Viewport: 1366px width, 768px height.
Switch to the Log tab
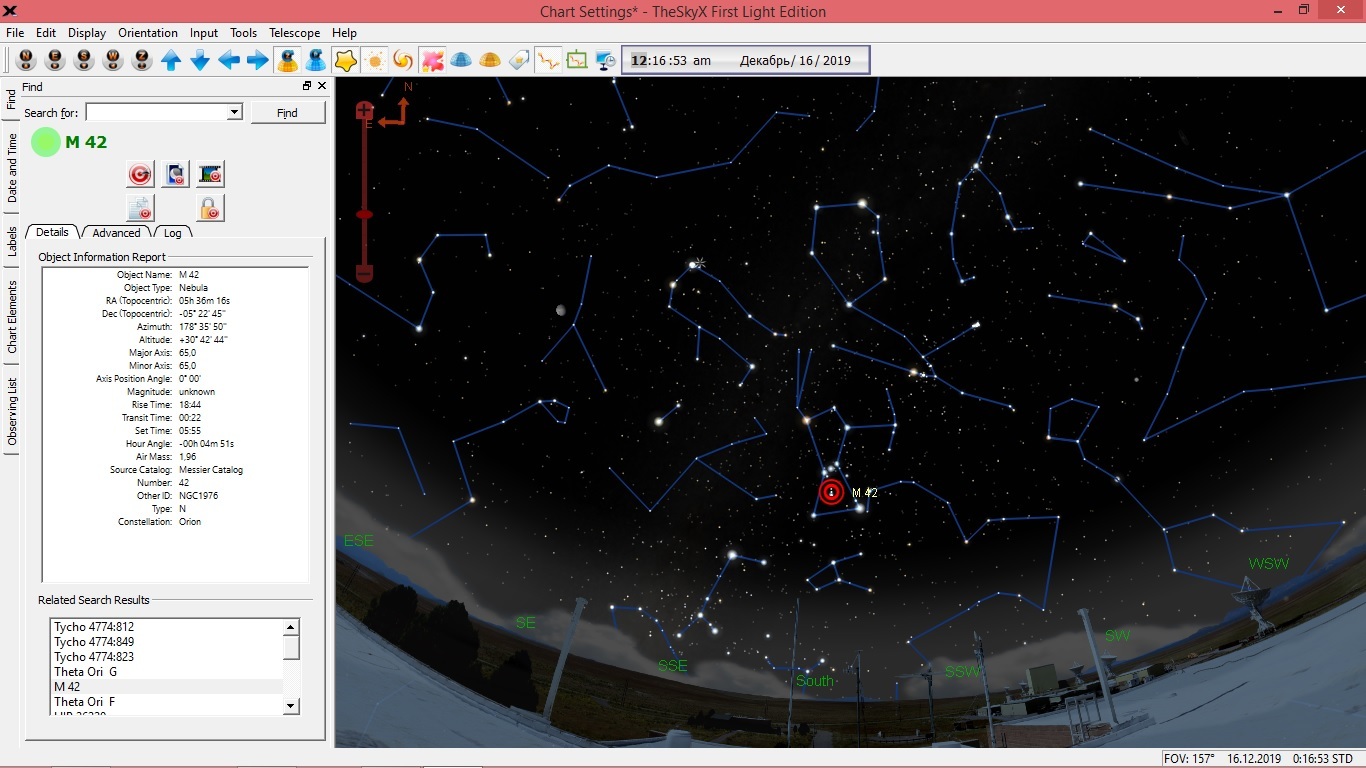173,232
